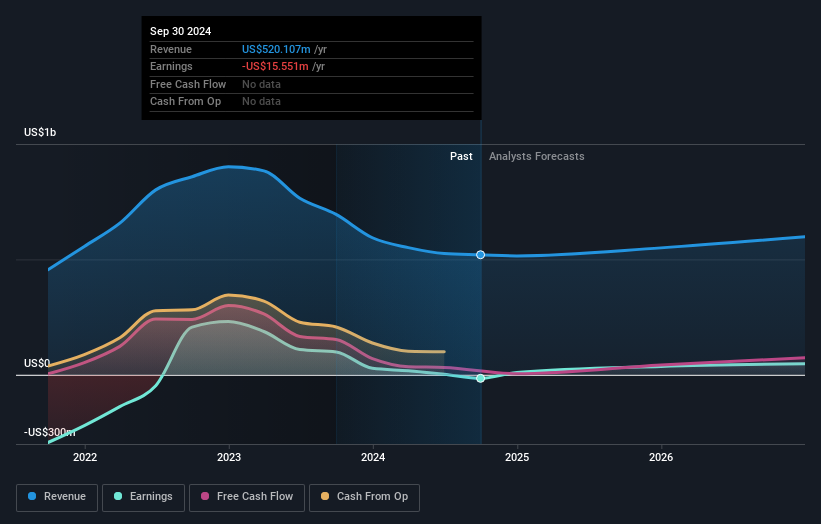Toggle the Revenue legend button
Viewport: 821px width, 524px height.
[x=57, y=497]
